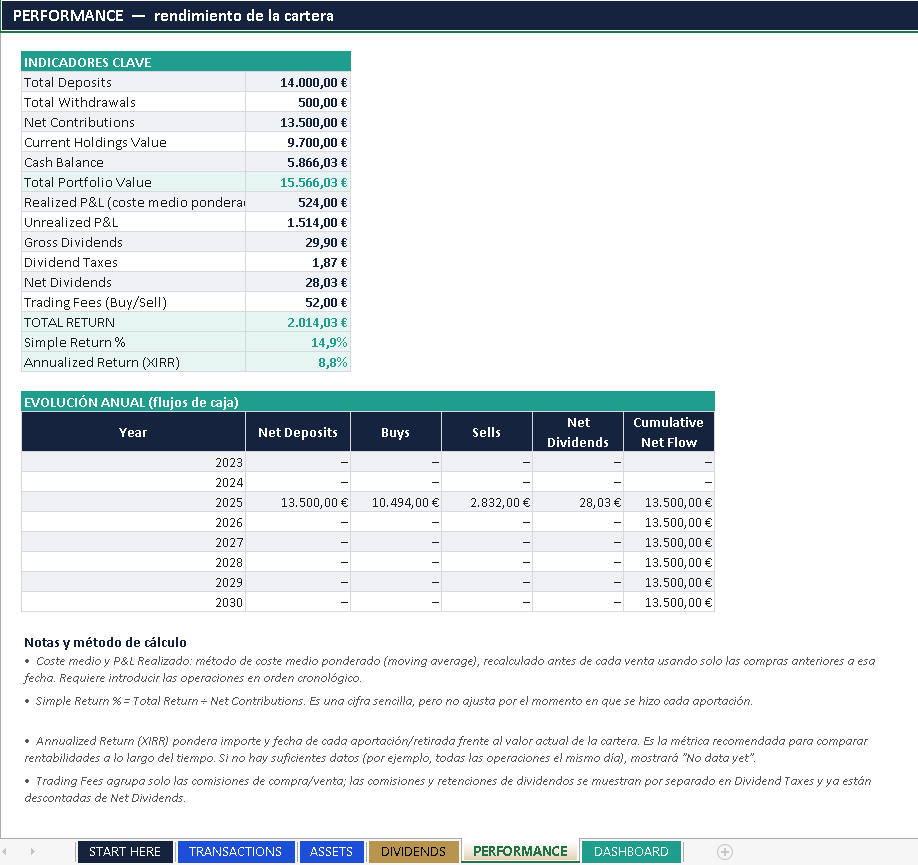Click the year 2027 cell
918x865 pixels.
coord(133,542)
